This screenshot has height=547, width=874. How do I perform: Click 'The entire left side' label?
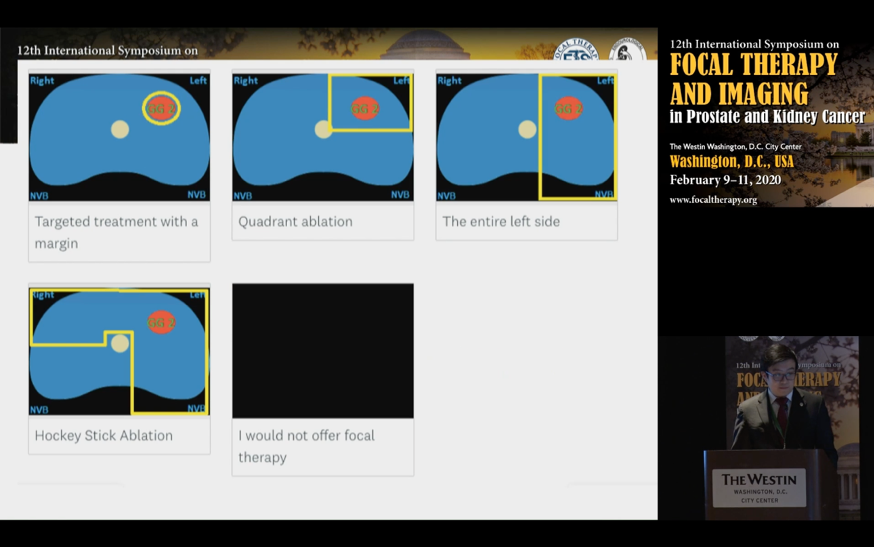point(501,221)
